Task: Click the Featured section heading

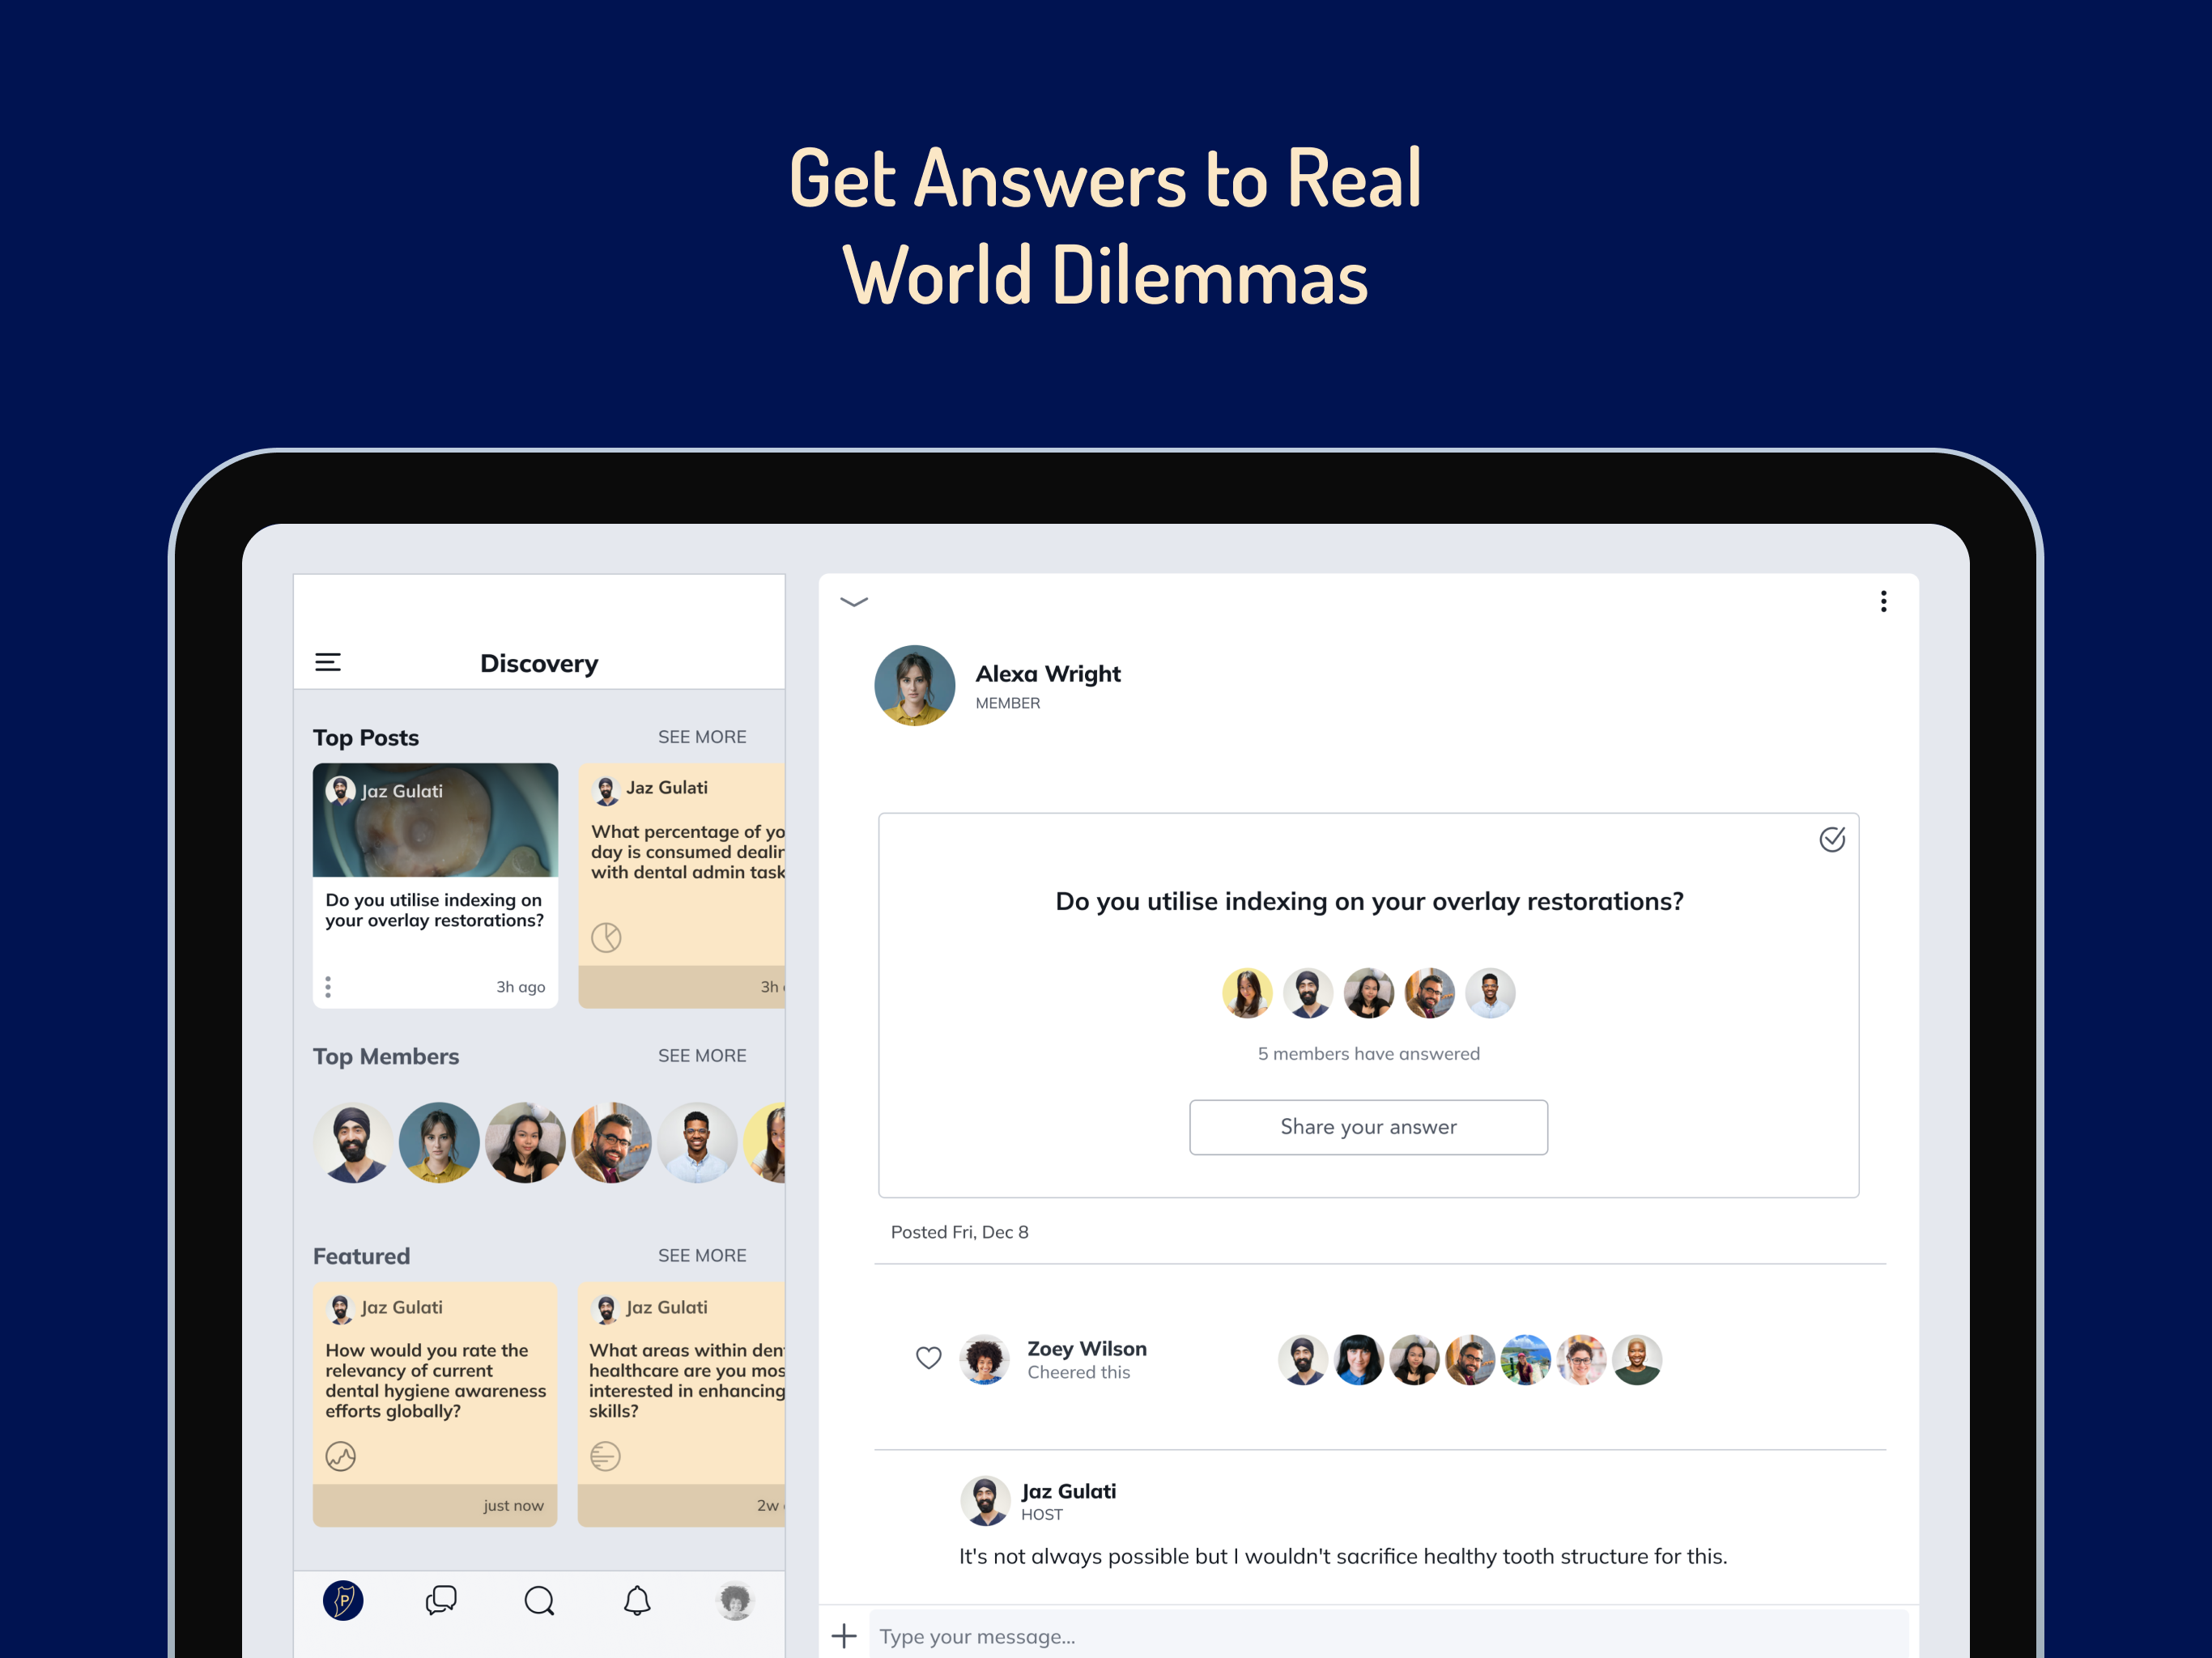Action: [x=361, y=1256]
